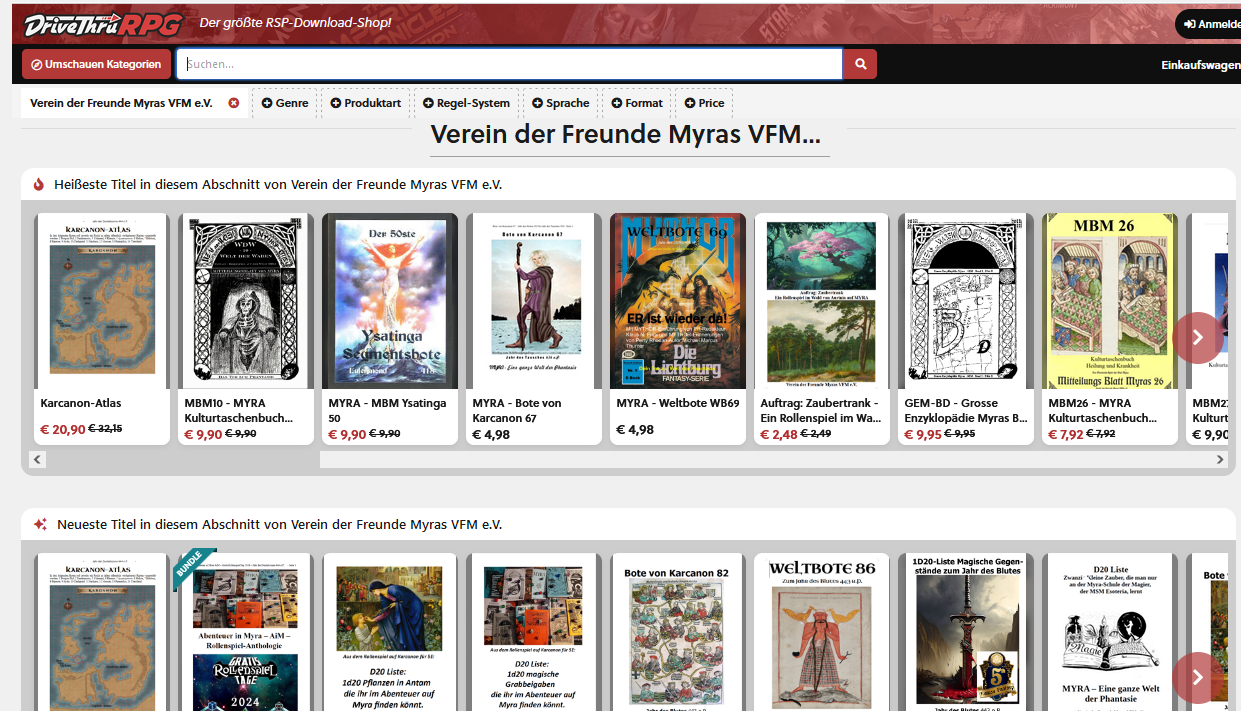Open the 1d20 magische Grabbeigaben cover

tap(534, 632)
